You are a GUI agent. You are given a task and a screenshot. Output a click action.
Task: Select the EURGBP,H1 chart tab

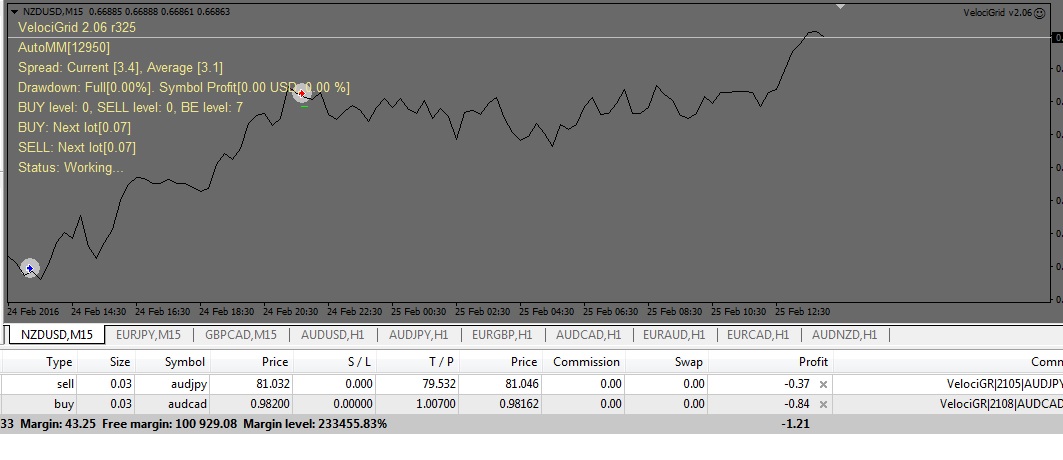502,335
